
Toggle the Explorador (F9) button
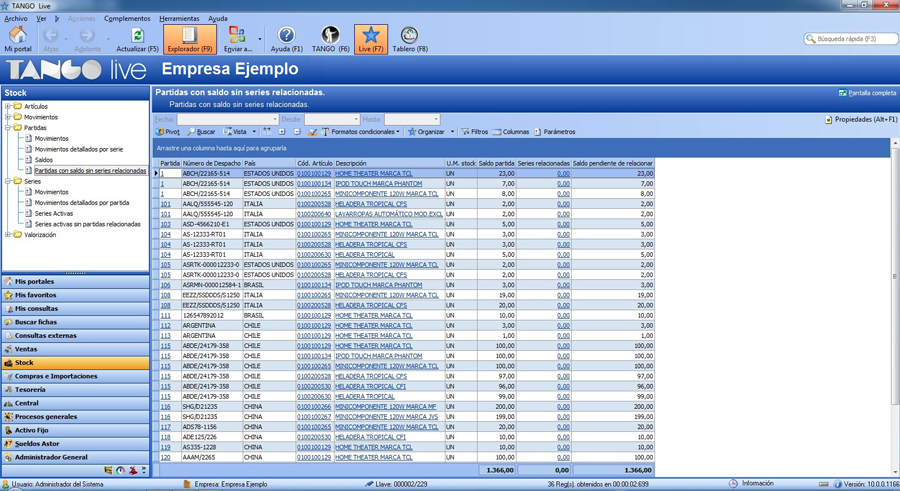pos(190,39)
